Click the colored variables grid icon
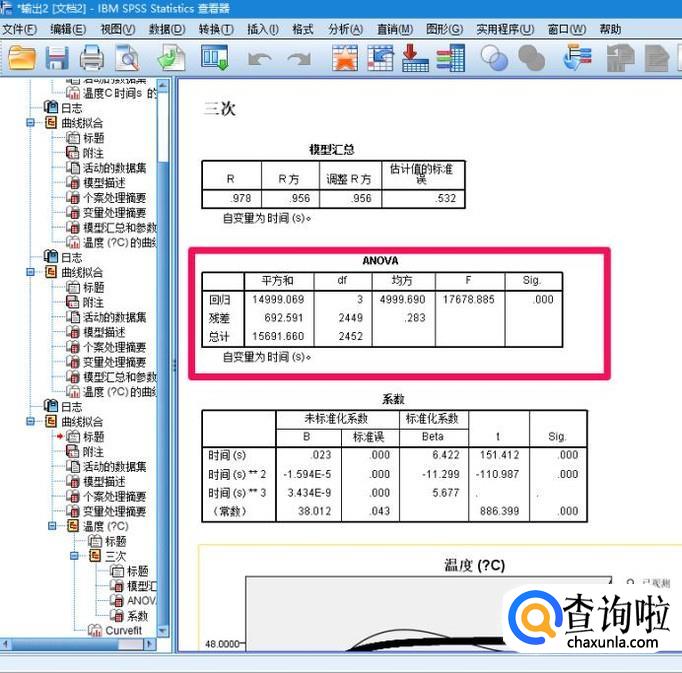The height and width of the screenshot is (673, 682). click(x=451, y=57)
